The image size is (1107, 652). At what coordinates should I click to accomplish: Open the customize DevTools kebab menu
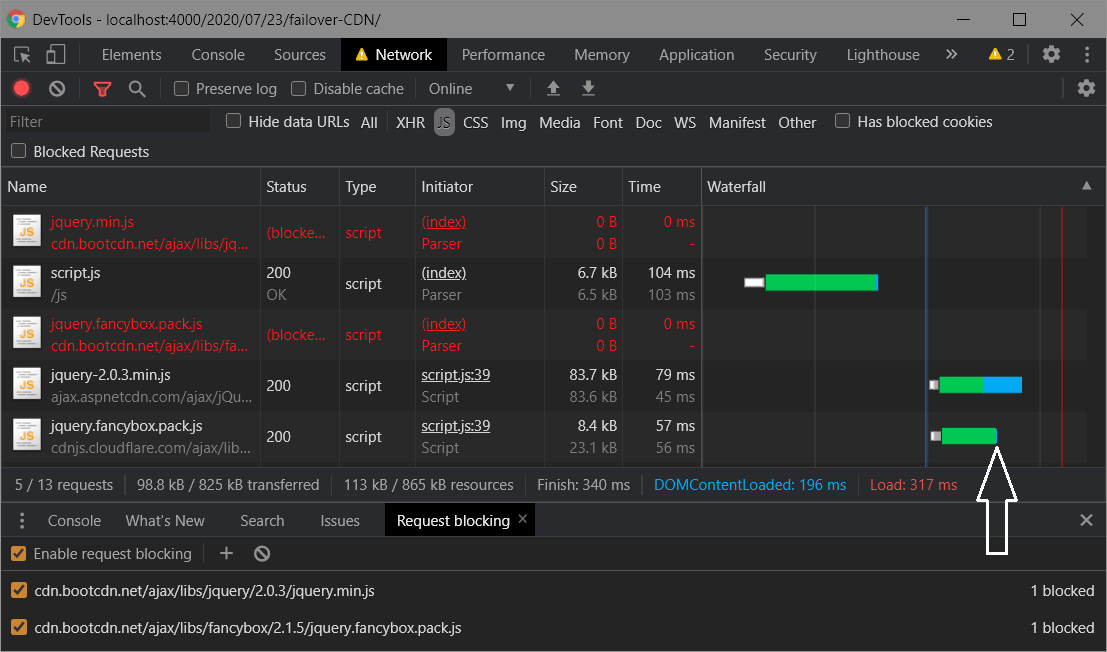(1087, 54)
